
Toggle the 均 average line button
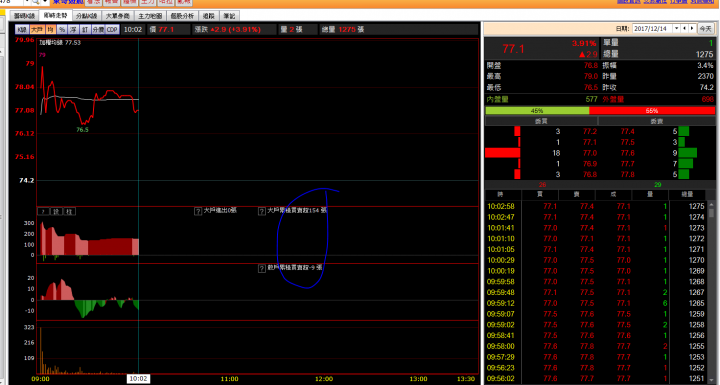click(x=51, y=29)
